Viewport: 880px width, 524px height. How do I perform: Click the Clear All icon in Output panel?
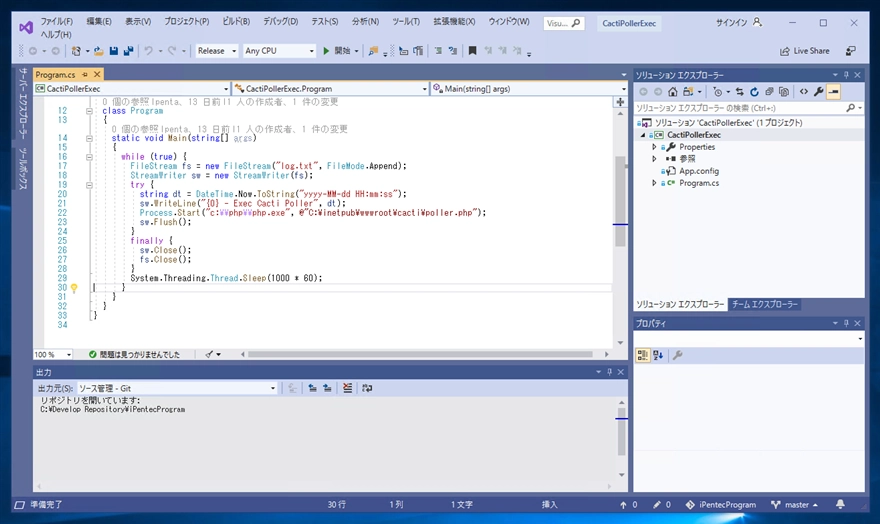click(347, 388)
